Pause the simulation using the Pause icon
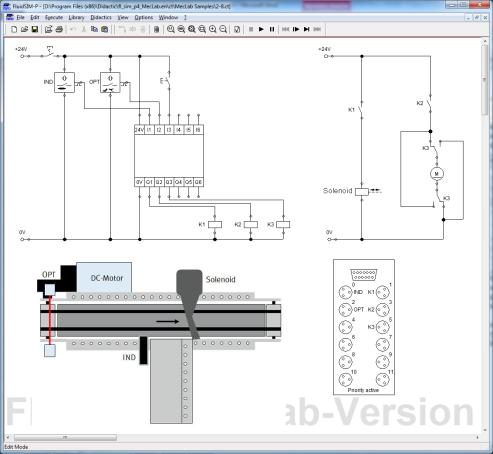 tap(272, 29)
